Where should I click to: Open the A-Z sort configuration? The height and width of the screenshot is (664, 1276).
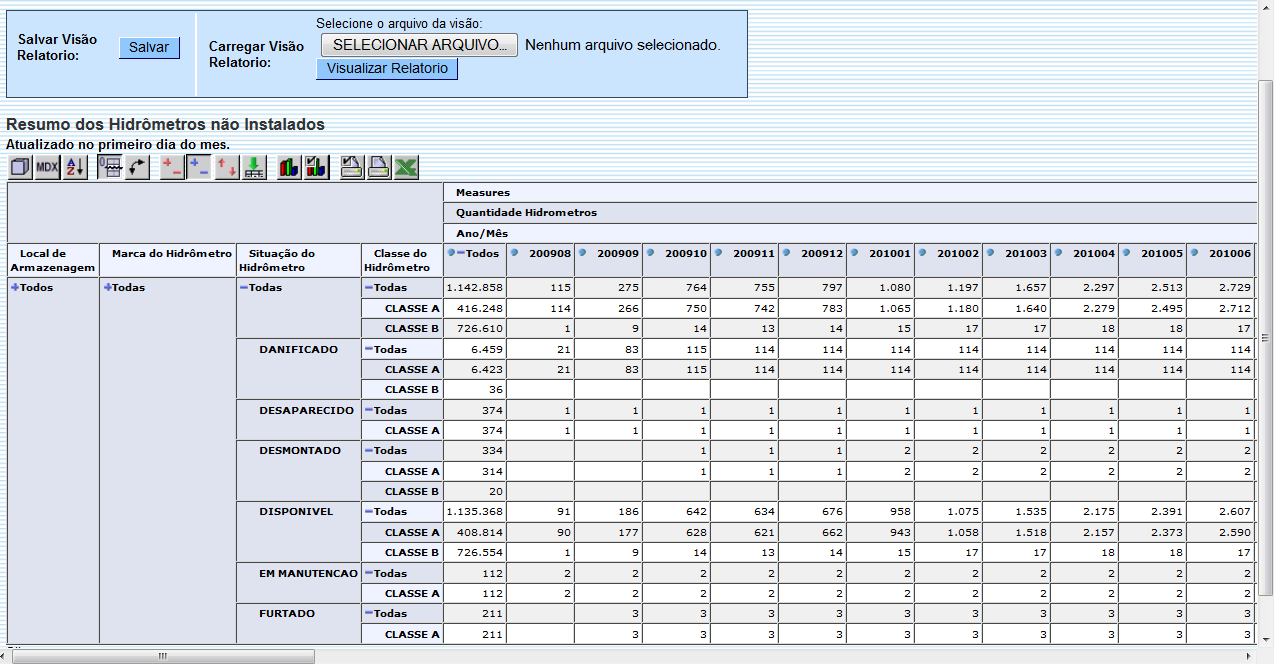coord(75,167)
